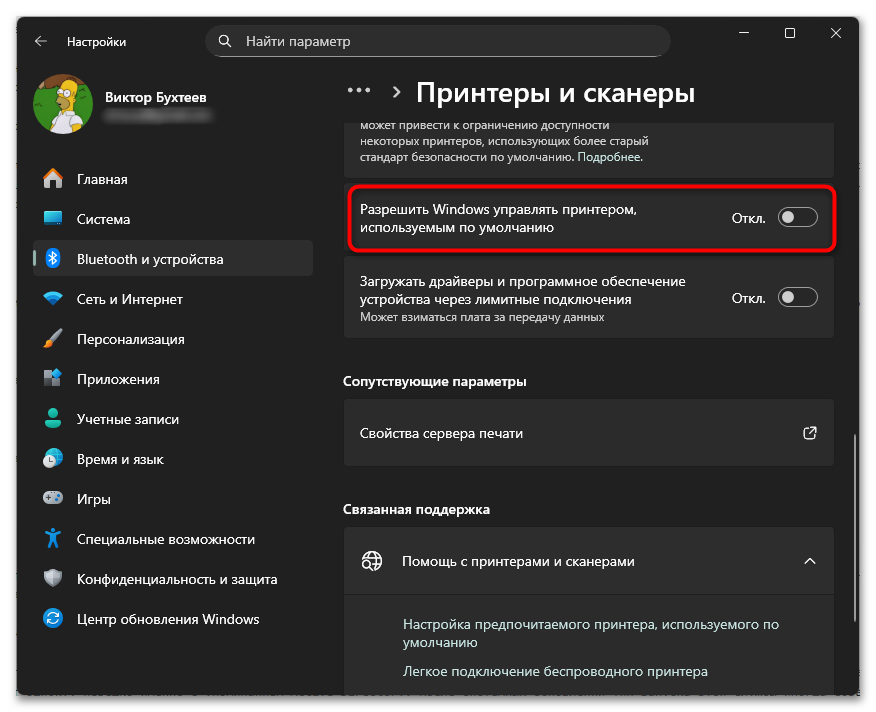Toggle Windows managing default printer switch

coord(797,217)
